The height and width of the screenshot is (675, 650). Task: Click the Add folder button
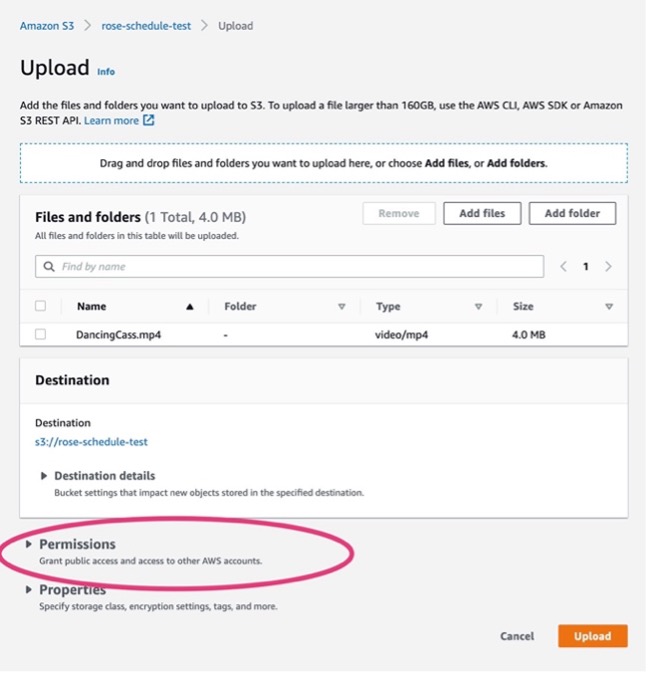coord(573,213)
